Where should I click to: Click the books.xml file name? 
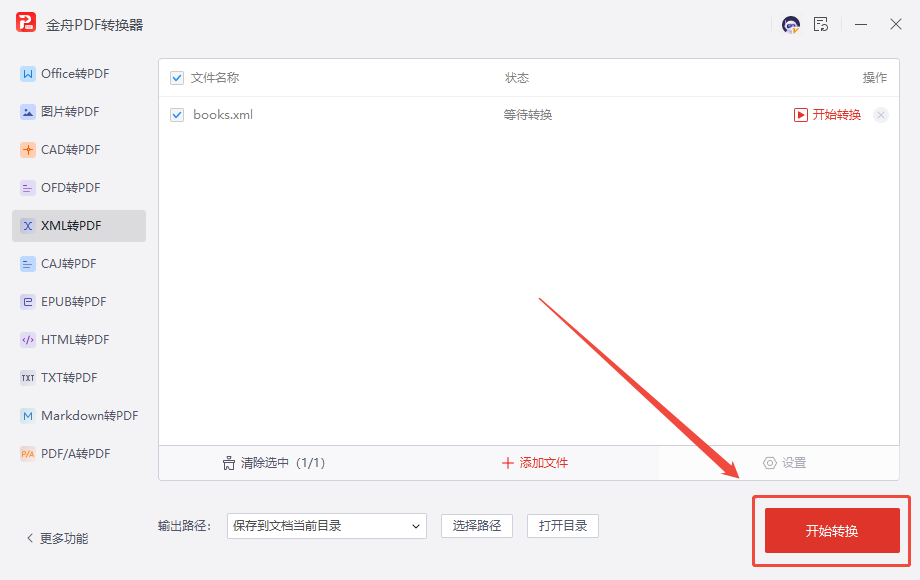pos(223,115)
